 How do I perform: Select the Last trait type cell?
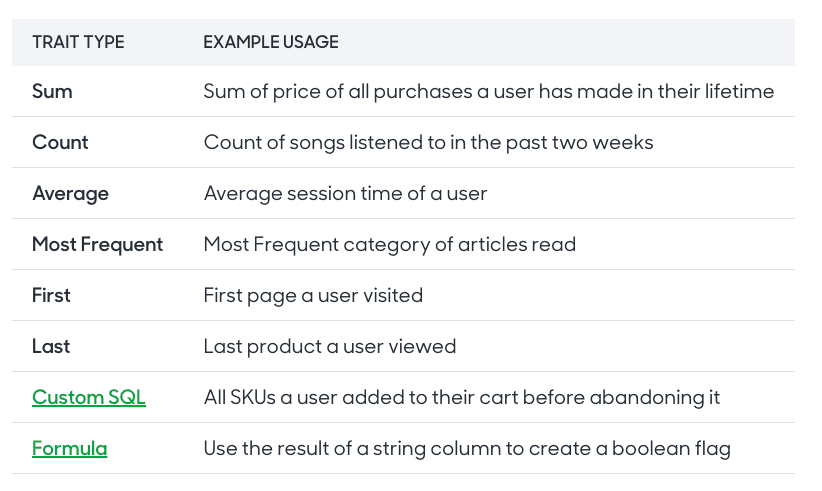pos(51,346)
